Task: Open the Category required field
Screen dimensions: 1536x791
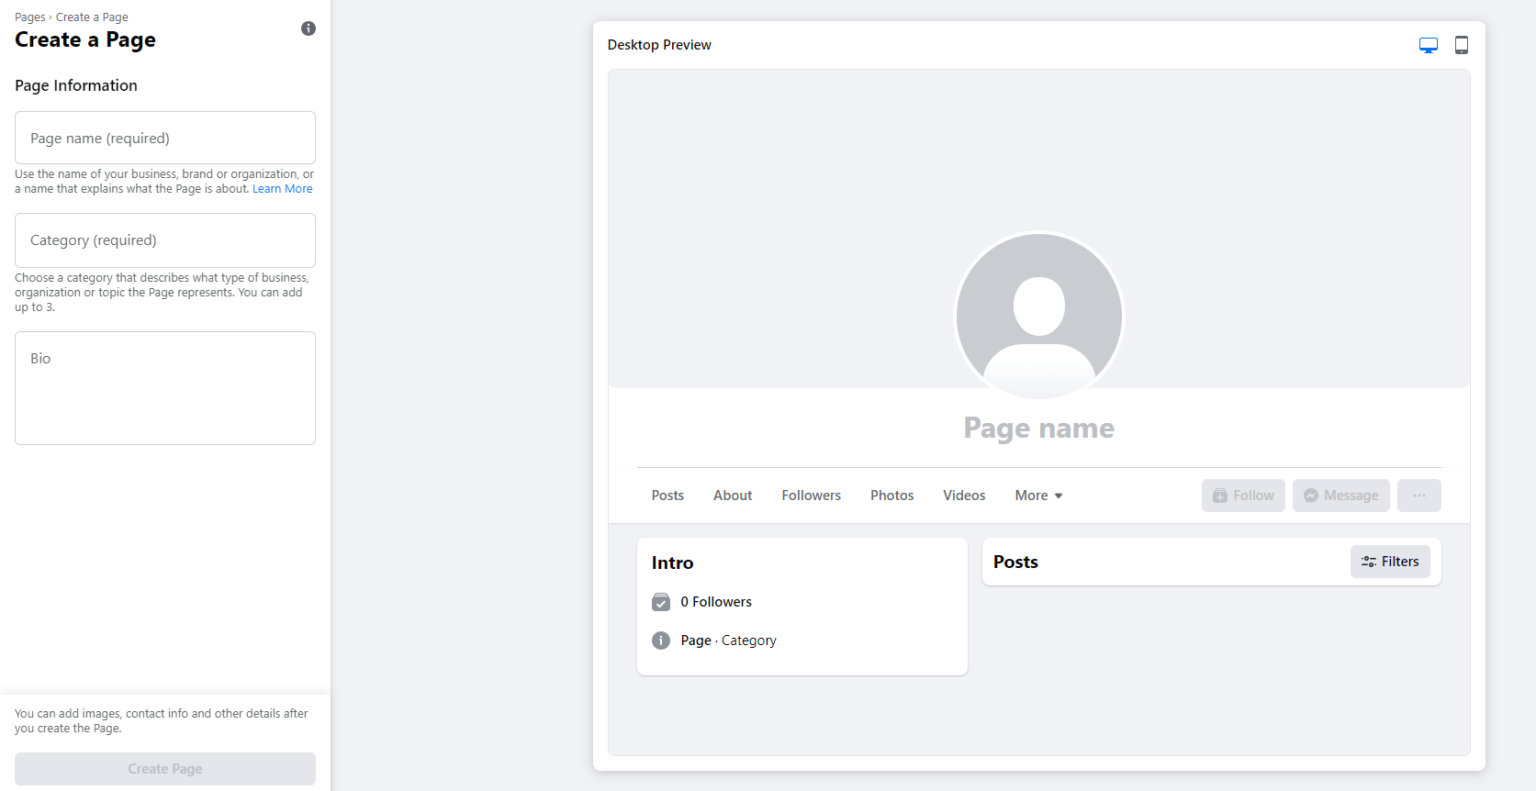Action: [x=165, y=240]
